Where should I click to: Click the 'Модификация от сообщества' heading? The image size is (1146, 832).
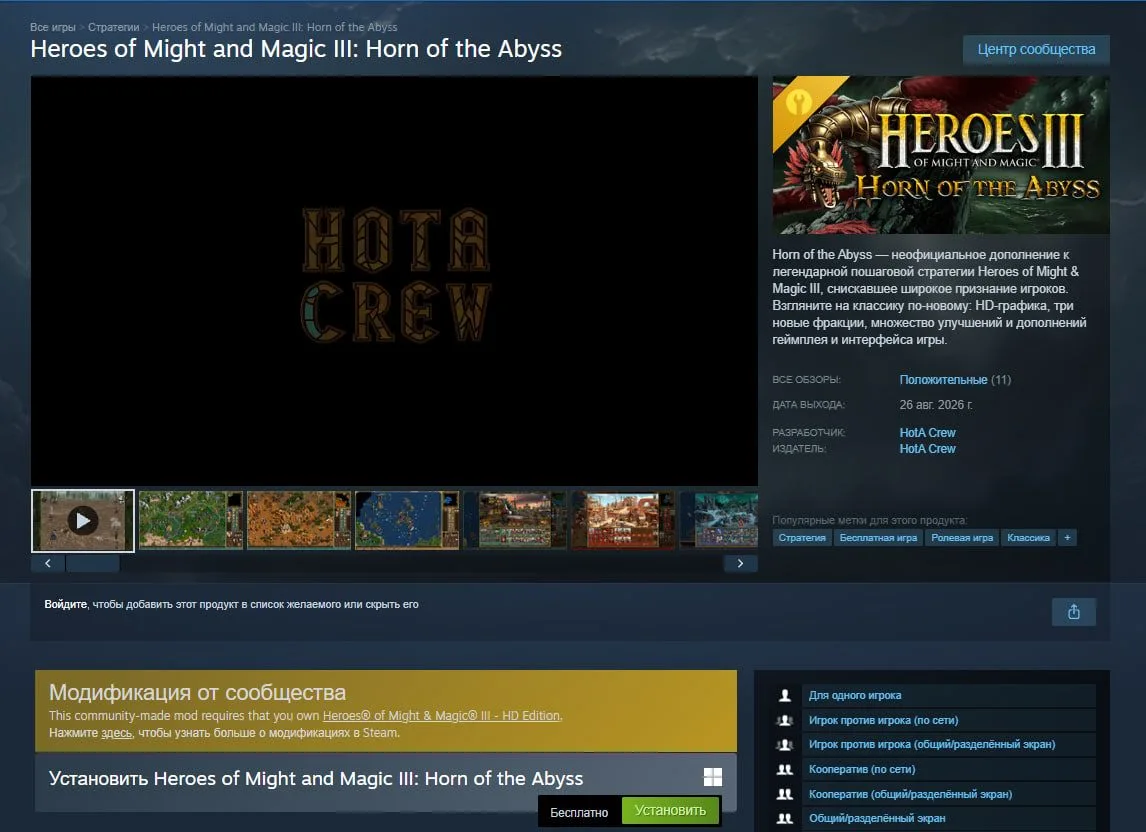pyautogui.click(x=197, y=692)
